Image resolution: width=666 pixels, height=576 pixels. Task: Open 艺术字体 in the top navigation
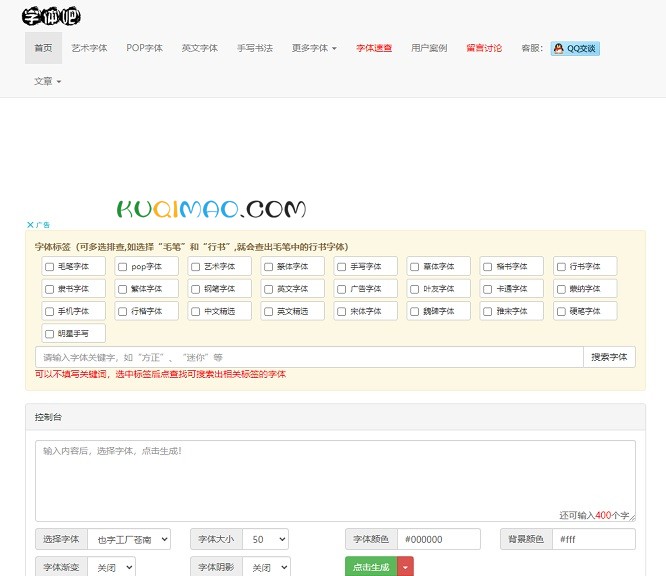click(x=89, y=48)
